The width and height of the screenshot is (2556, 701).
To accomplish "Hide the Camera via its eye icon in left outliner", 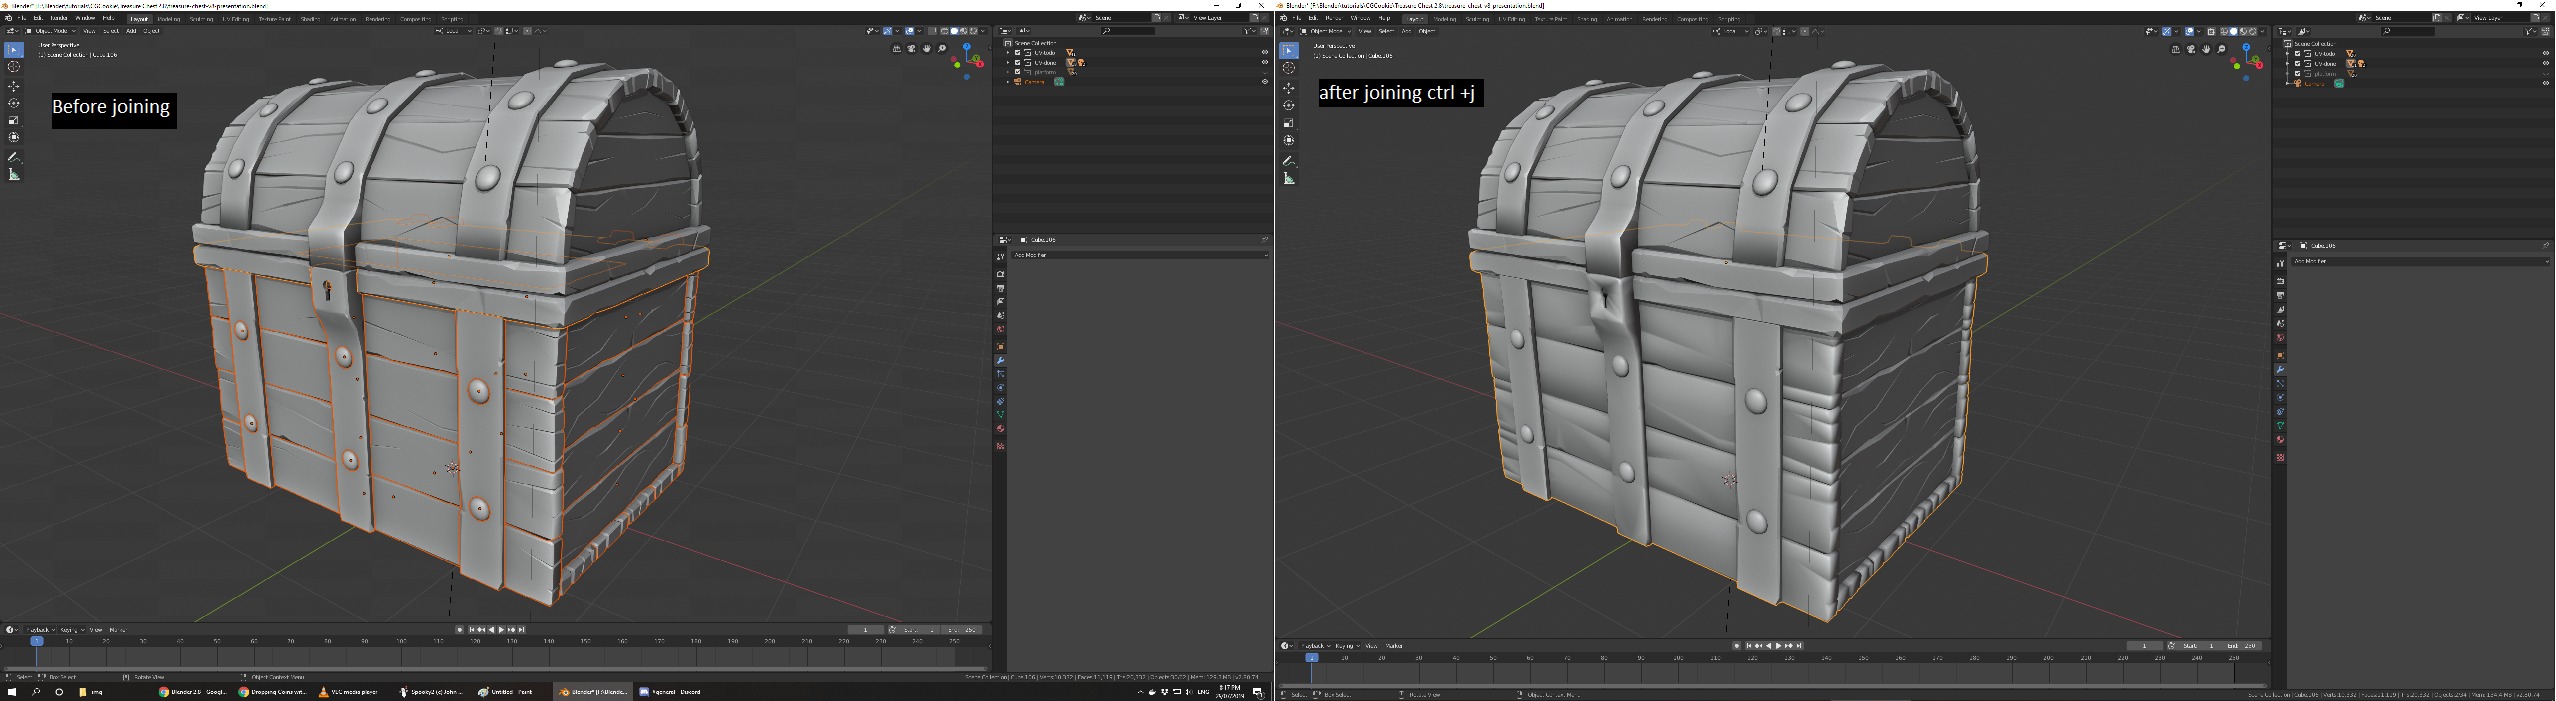I will click(1264, 82).
